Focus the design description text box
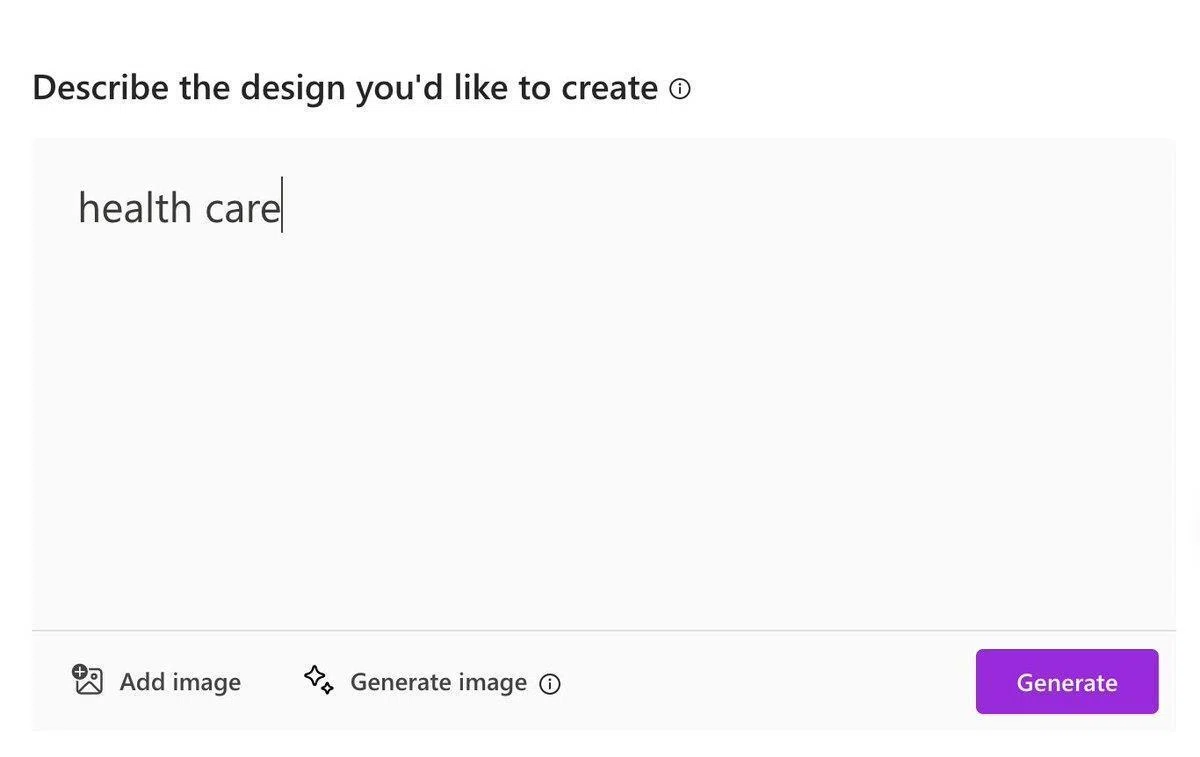 (604, 384)
